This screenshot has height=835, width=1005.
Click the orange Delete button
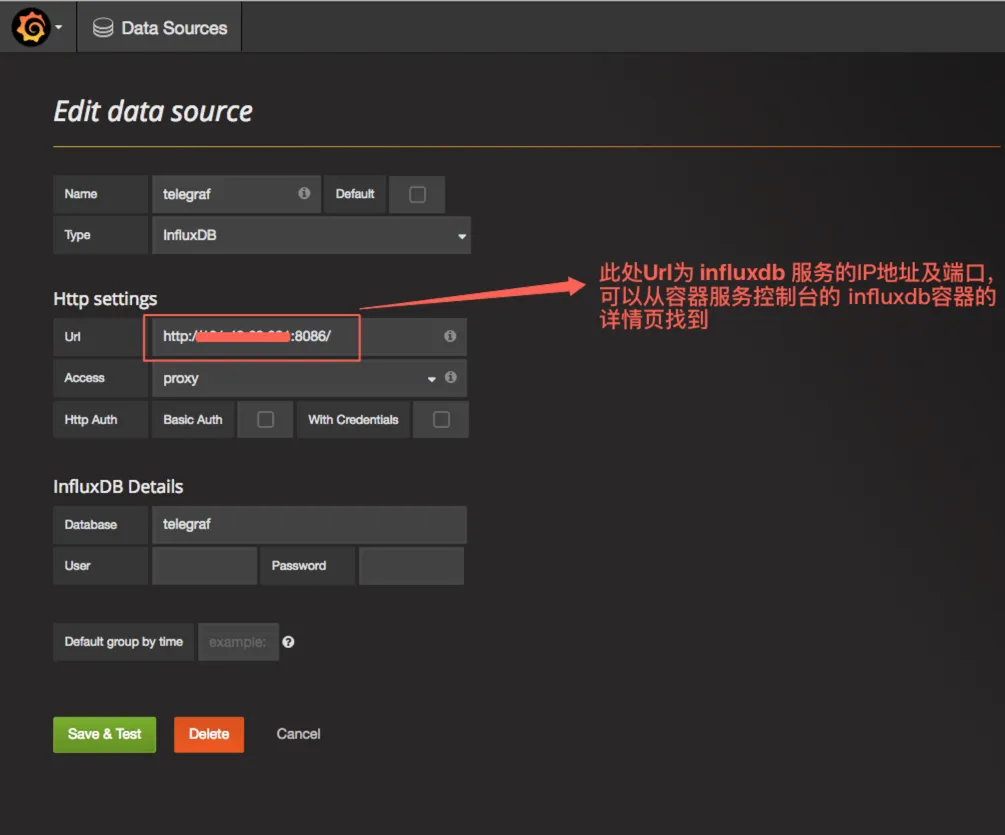(x=209, y=734)
